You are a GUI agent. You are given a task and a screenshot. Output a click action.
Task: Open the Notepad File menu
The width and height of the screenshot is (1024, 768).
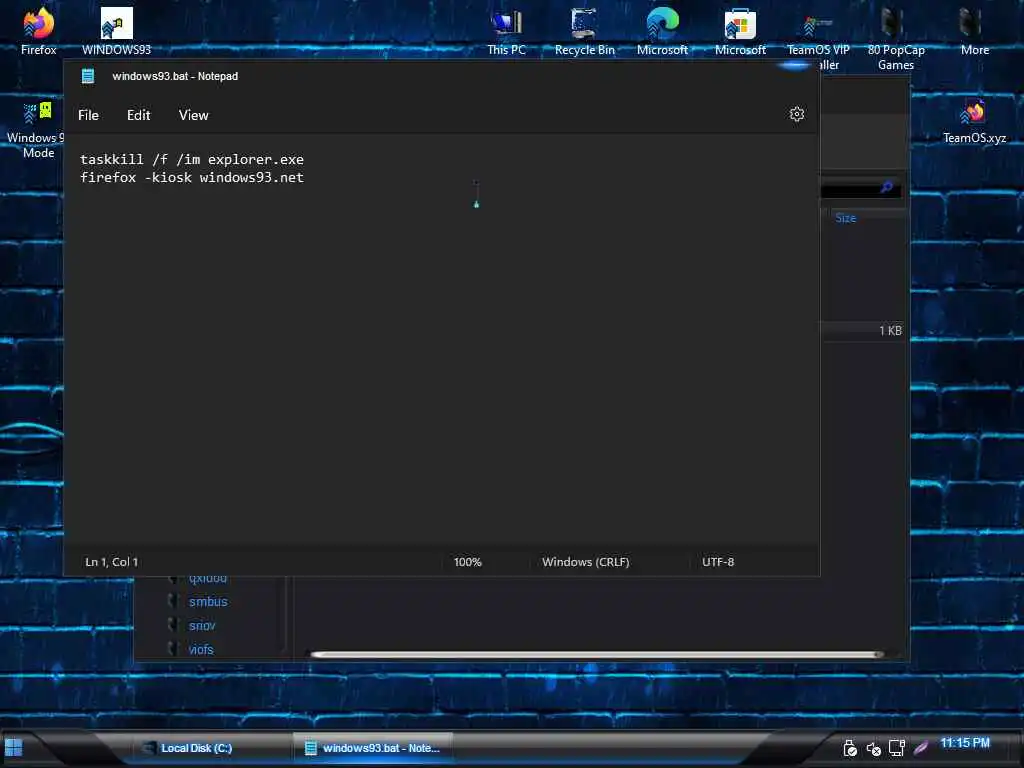(88, 115)
